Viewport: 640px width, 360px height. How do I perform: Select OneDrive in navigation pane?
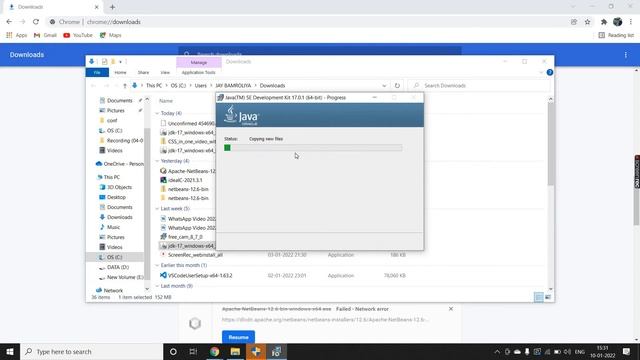click(119, 164)
